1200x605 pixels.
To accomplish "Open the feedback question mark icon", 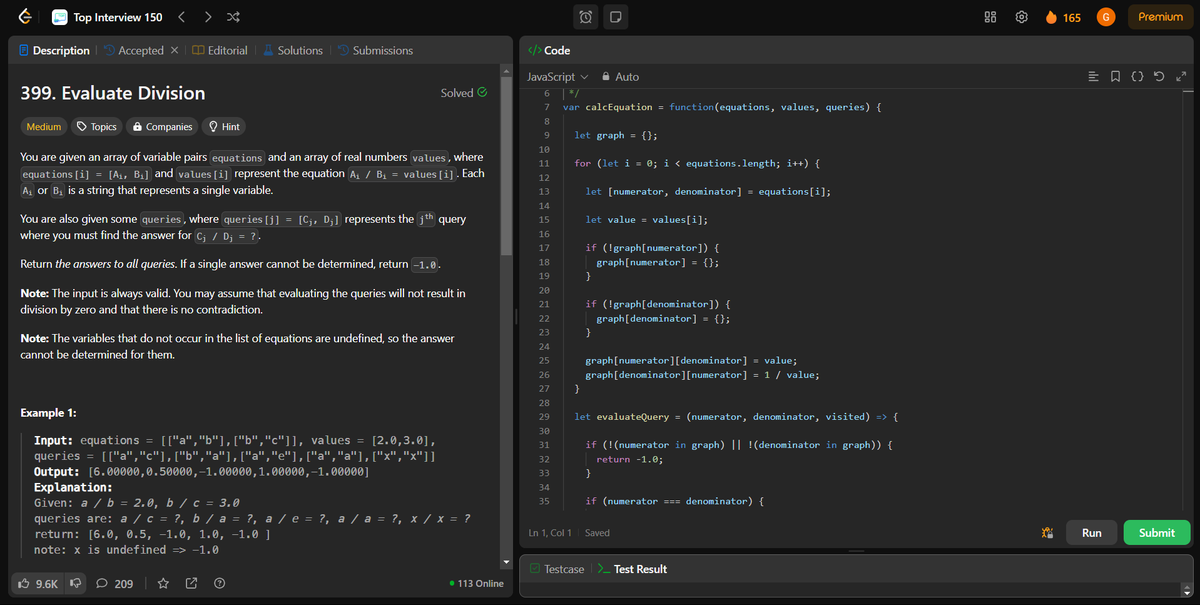I will point(219,583).
